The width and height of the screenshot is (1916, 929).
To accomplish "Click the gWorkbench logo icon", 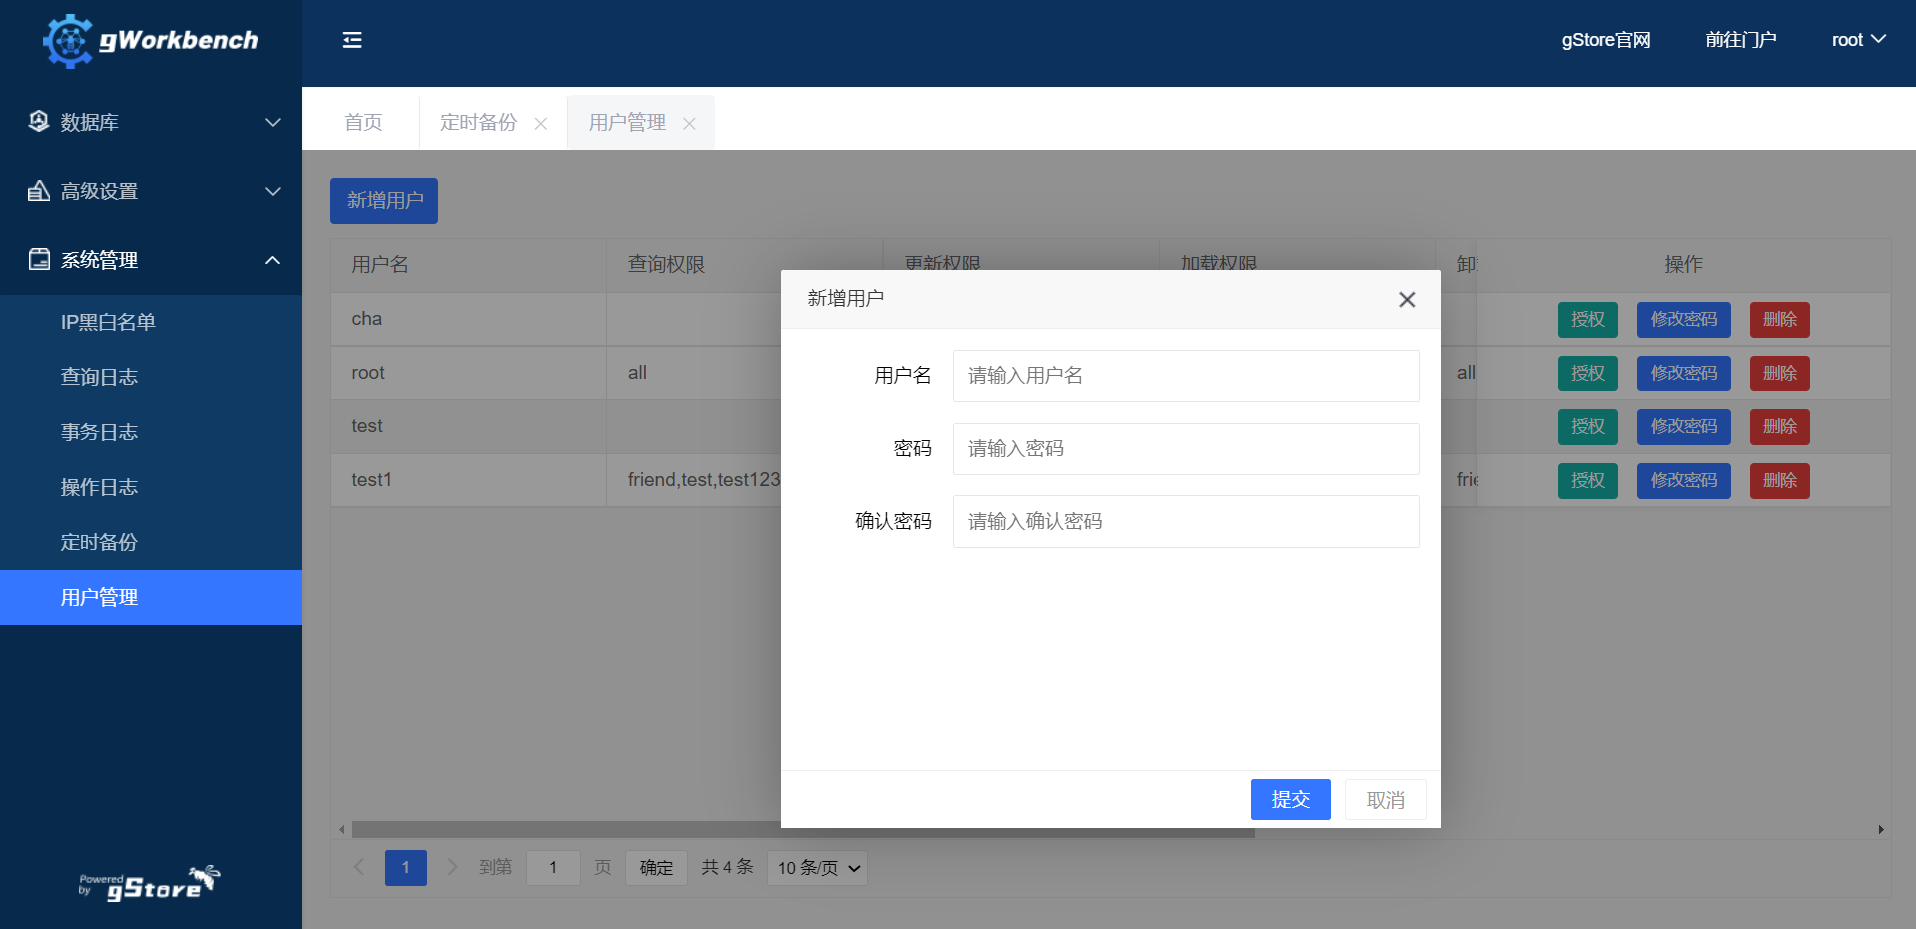I will point(68,41).
